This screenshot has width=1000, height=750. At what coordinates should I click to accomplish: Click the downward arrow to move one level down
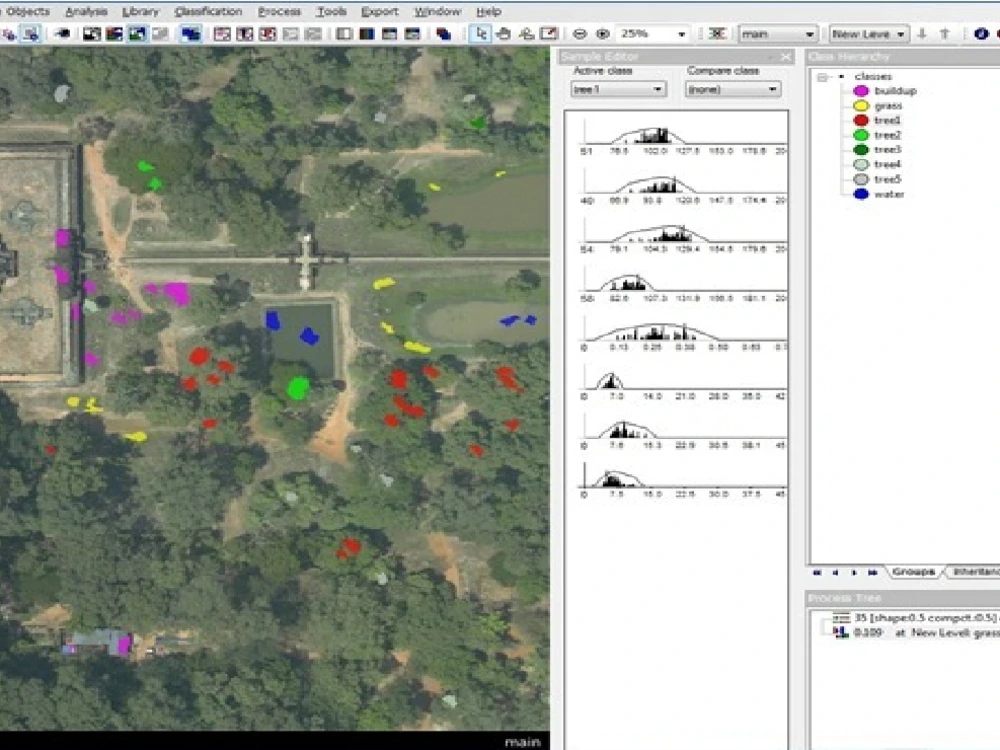click(923, 33)
